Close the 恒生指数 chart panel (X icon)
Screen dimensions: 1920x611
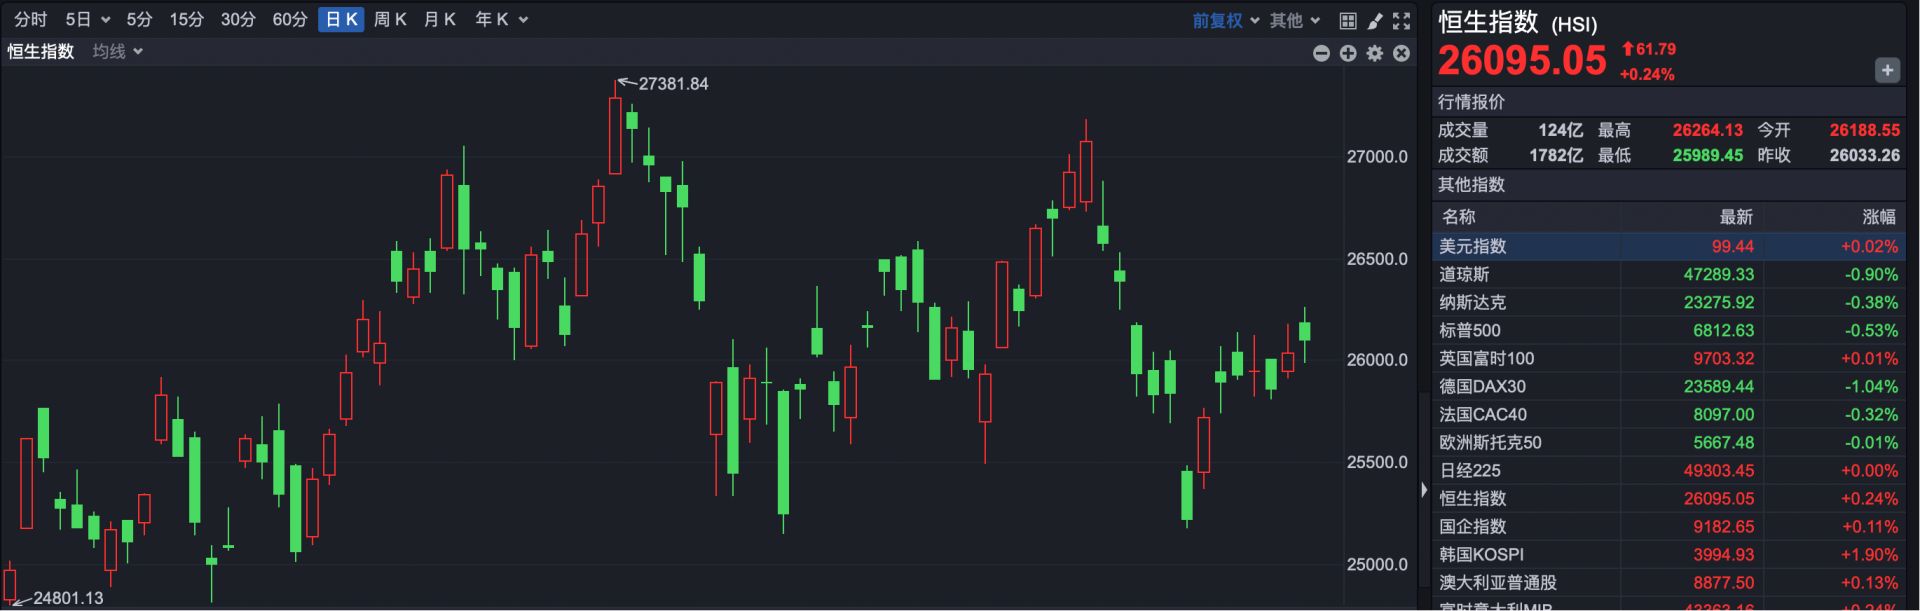tap(1402, 53)
